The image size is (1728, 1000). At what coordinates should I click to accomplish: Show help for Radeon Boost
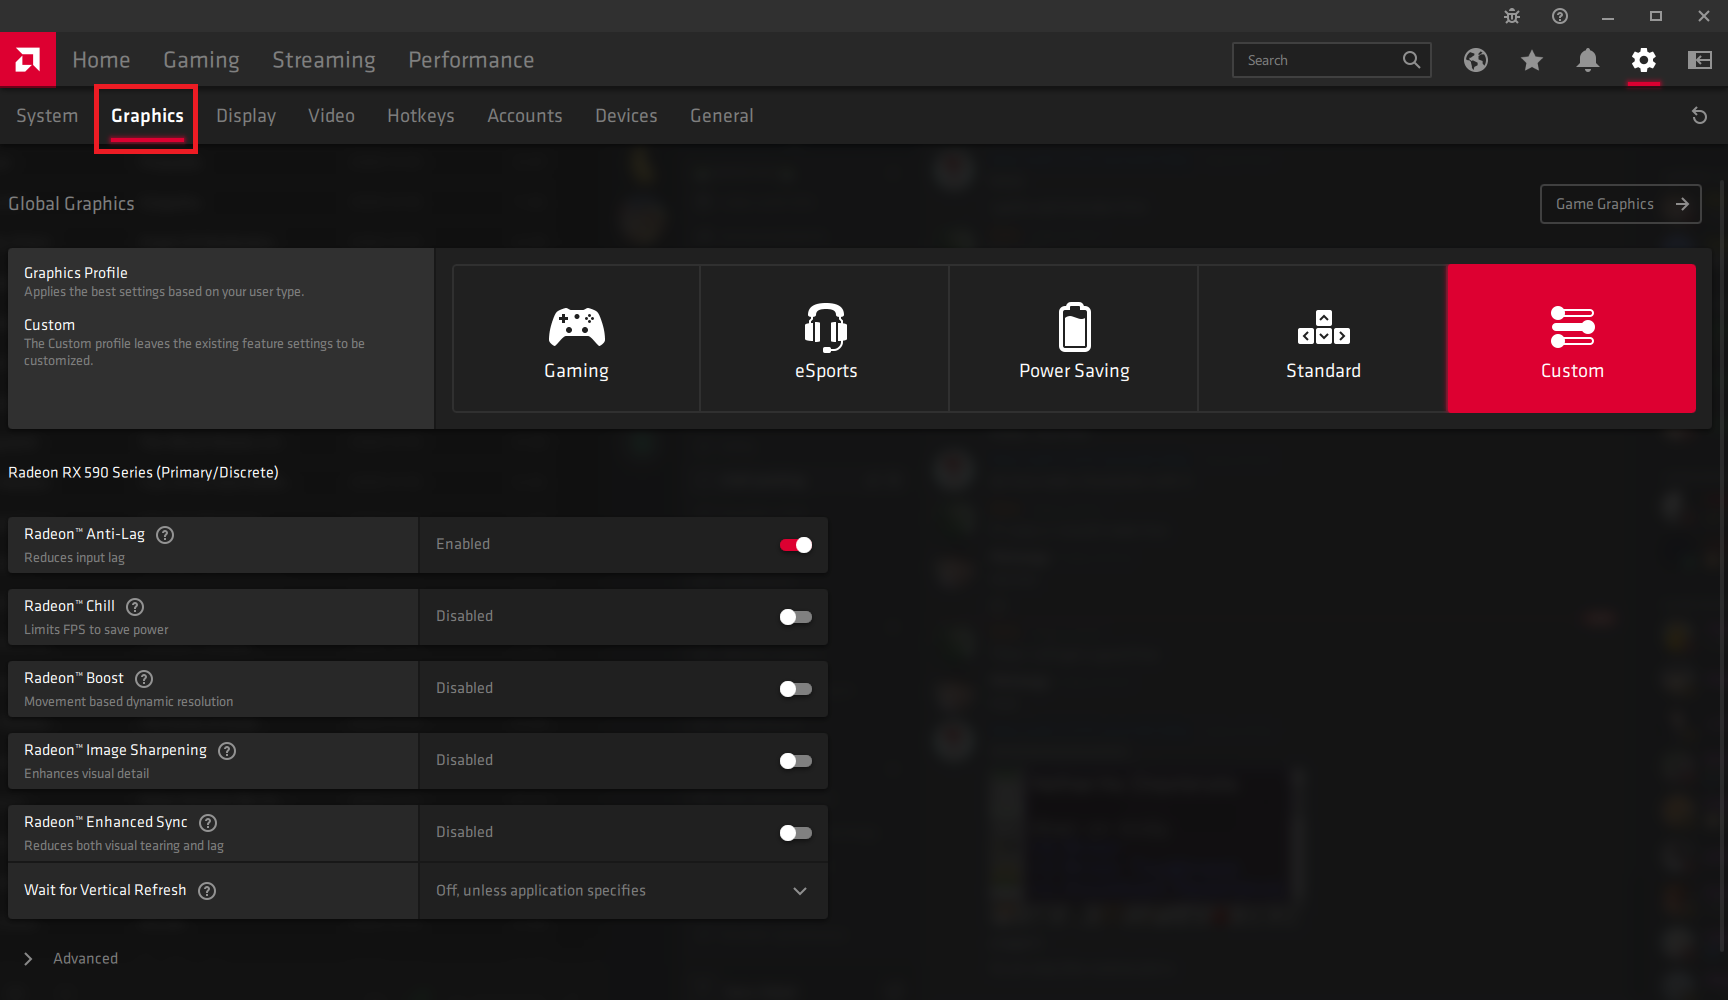click(144, 679)
